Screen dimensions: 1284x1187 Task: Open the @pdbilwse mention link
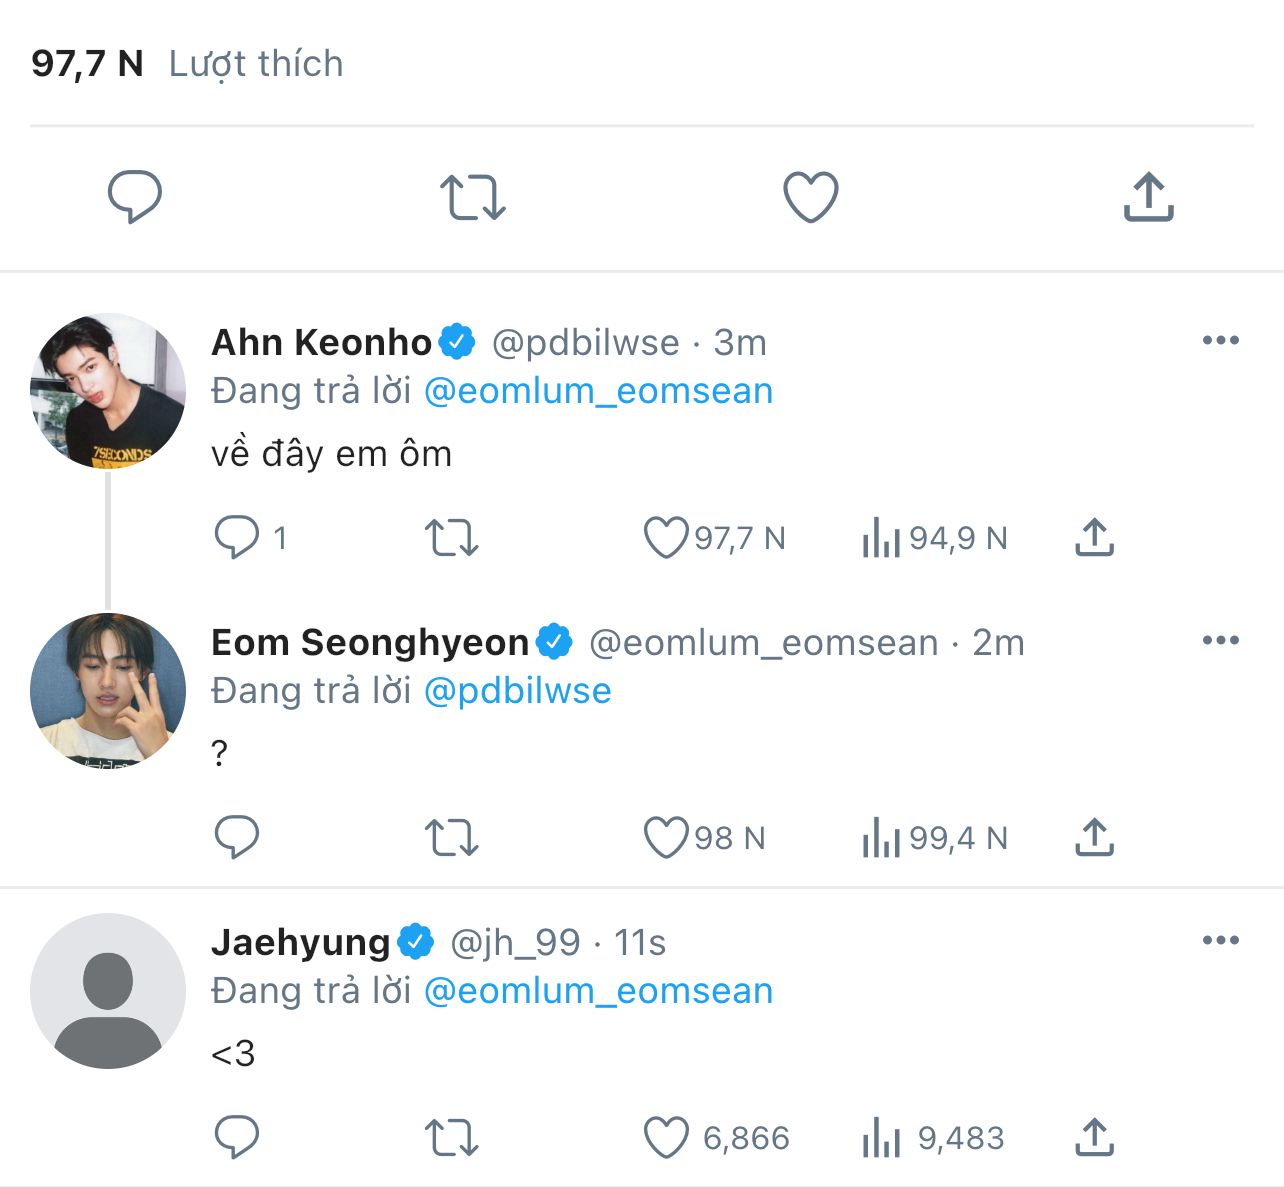click(517, 691)
